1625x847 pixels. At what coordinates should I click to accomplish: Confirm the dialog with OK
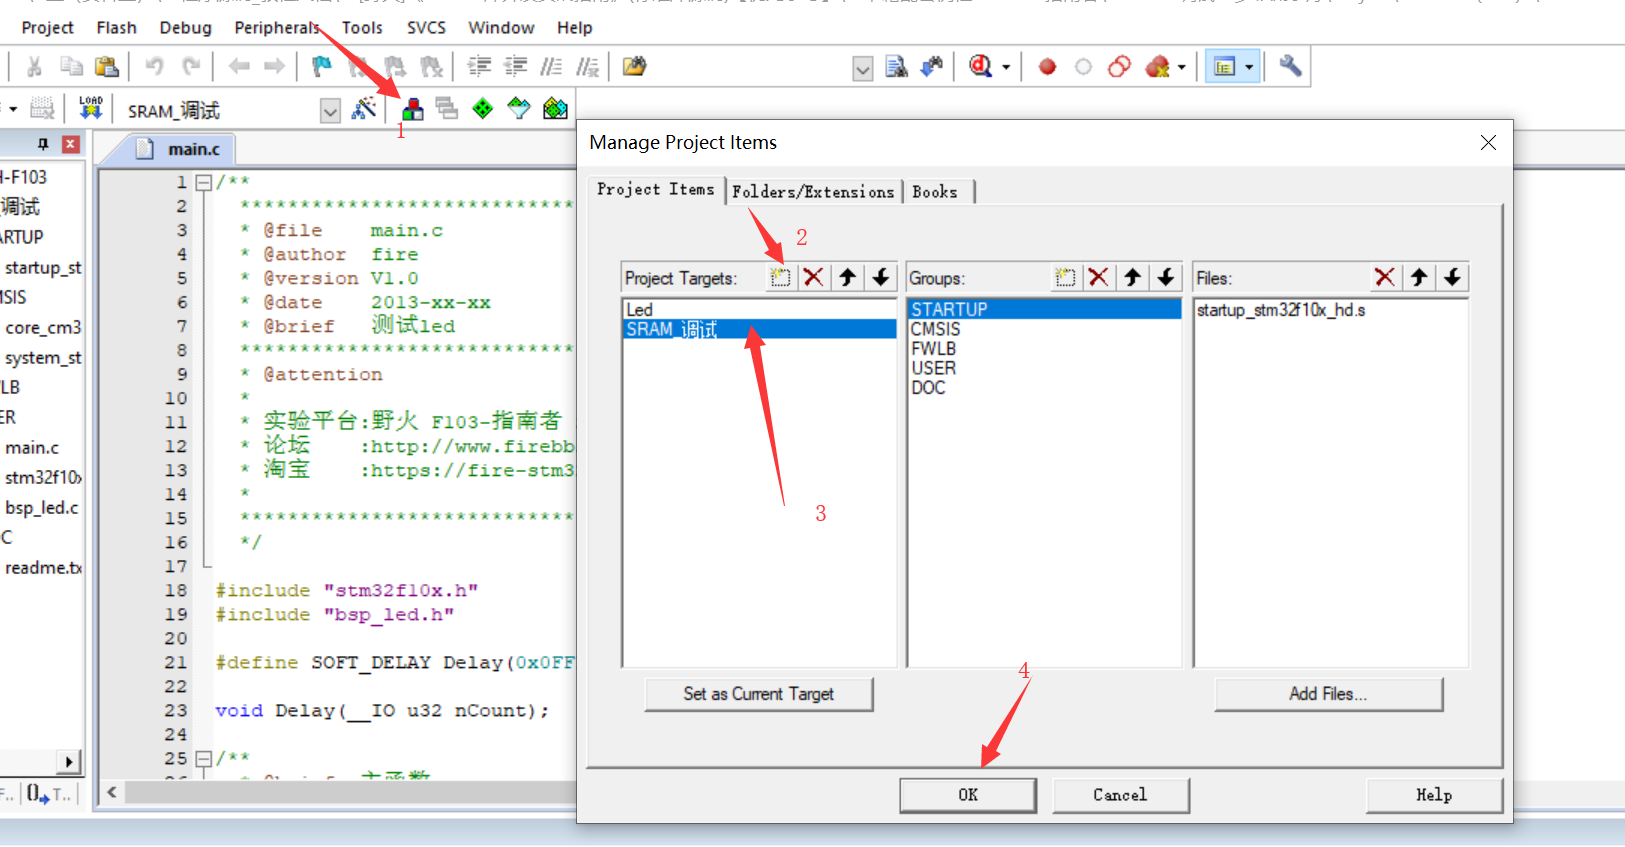(x=968, y=795)
